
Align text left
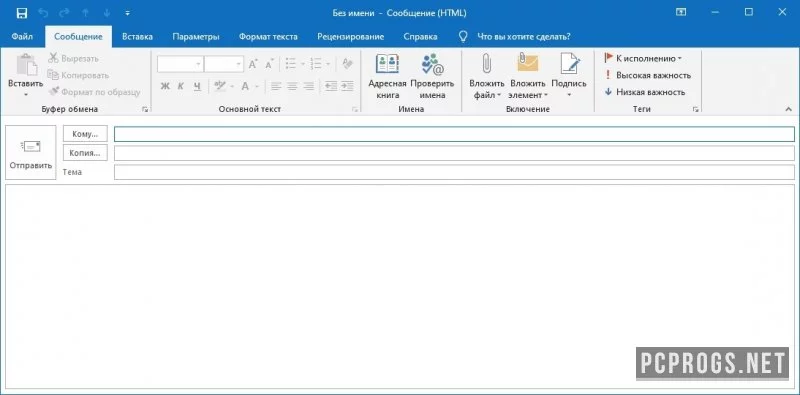[276, 86]
